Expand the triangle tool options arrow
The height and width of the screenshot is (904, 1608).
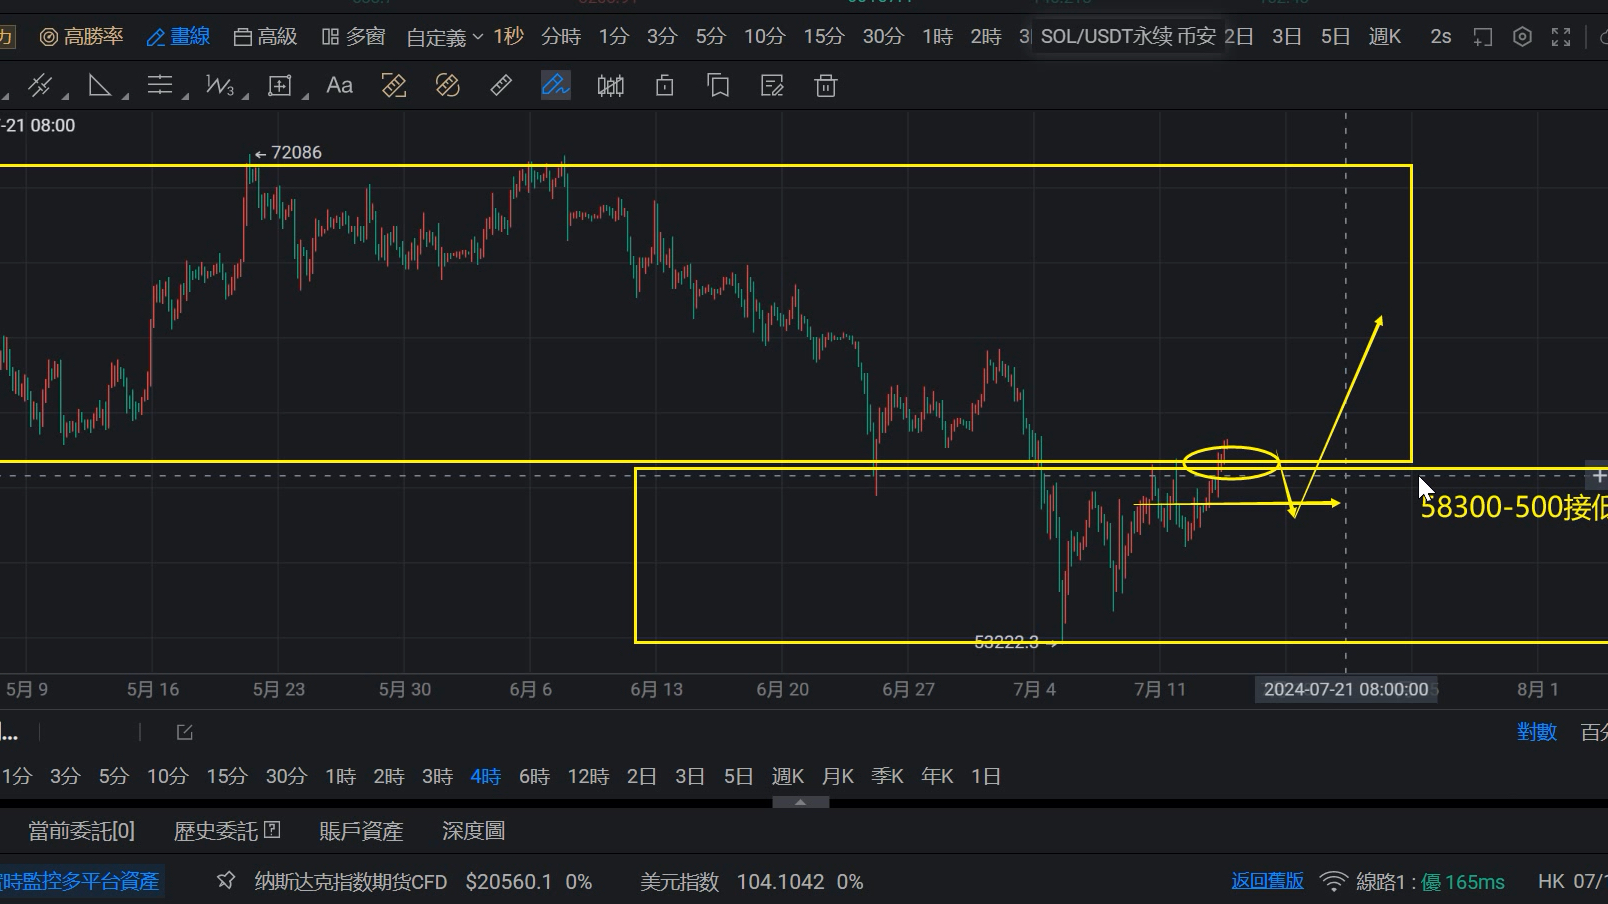(x=126, y=96)
